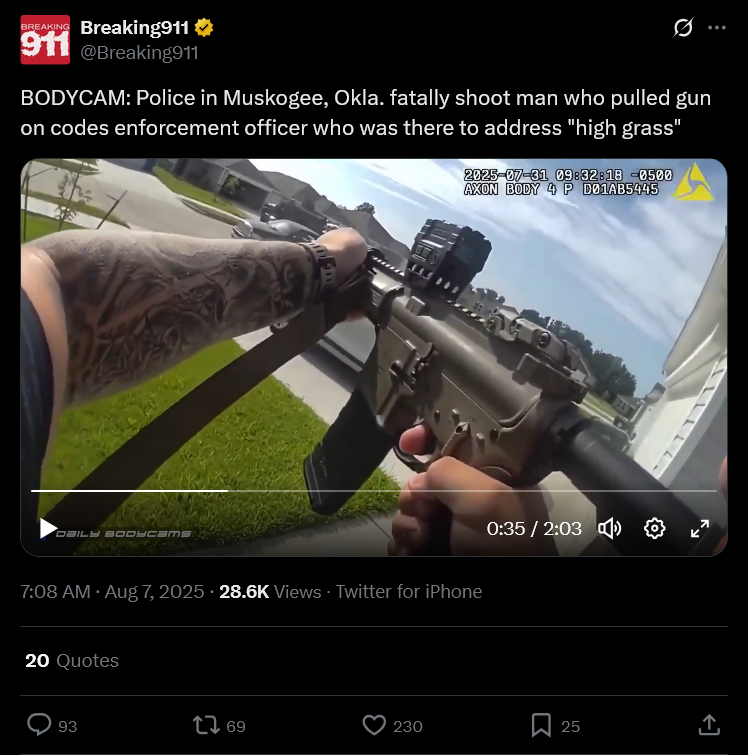Click the gold verified badge
The width and height of the screenshot is (748, 755).
point(204,27)
